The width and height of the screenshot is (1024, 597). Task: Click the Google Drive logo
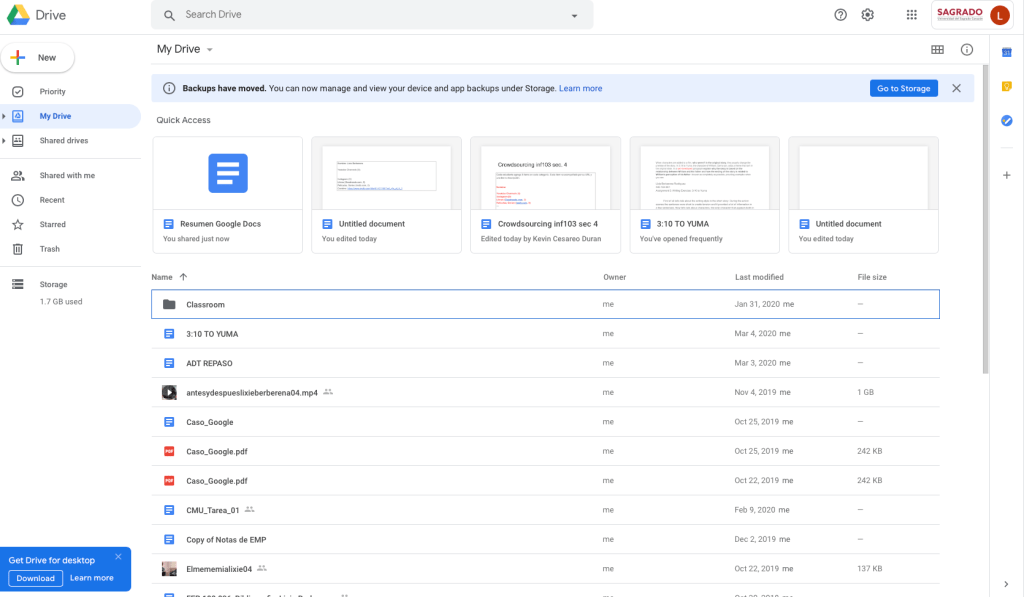tap(18, 14)
